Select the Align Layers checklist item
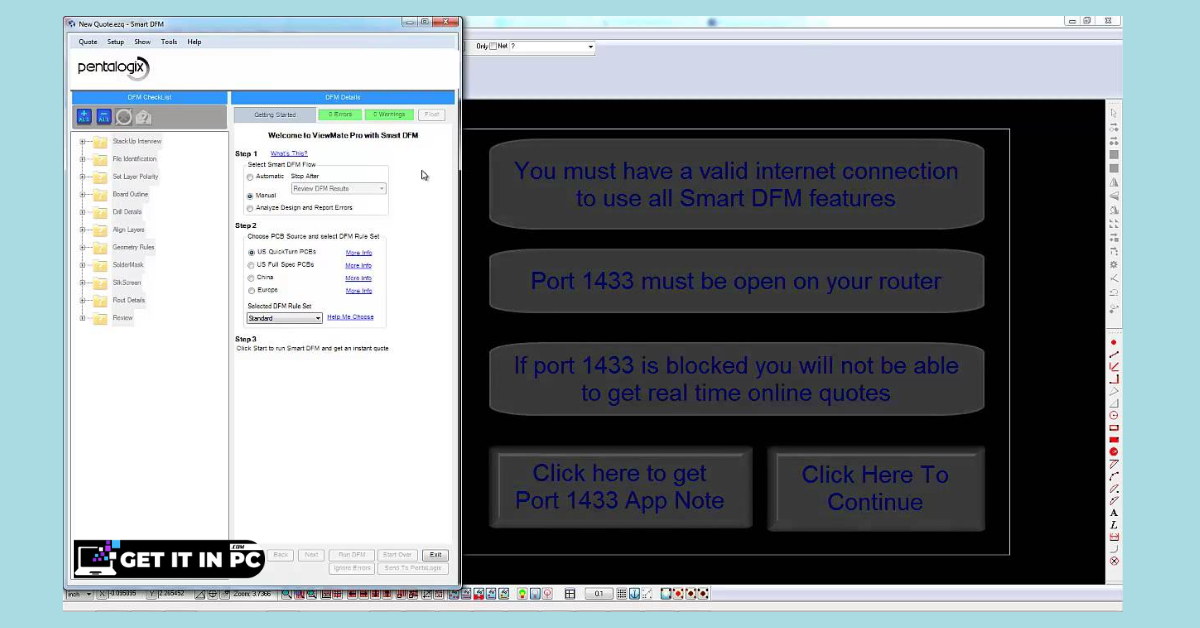 point(128,230)
